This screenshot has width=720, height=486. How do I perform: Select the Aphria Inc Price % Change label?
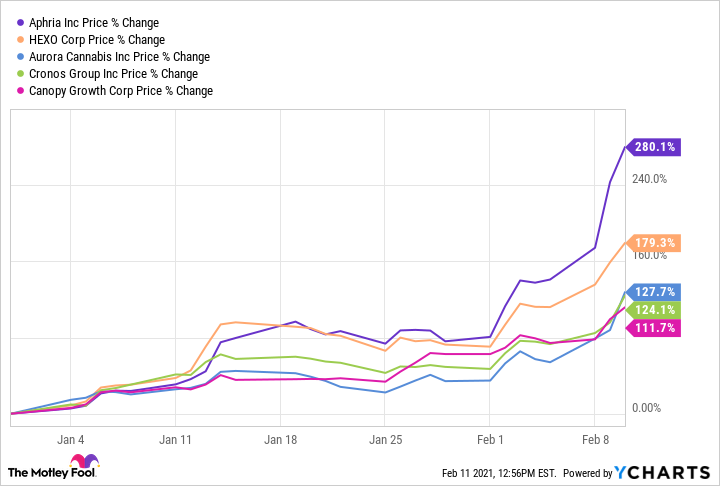[94, 23]
